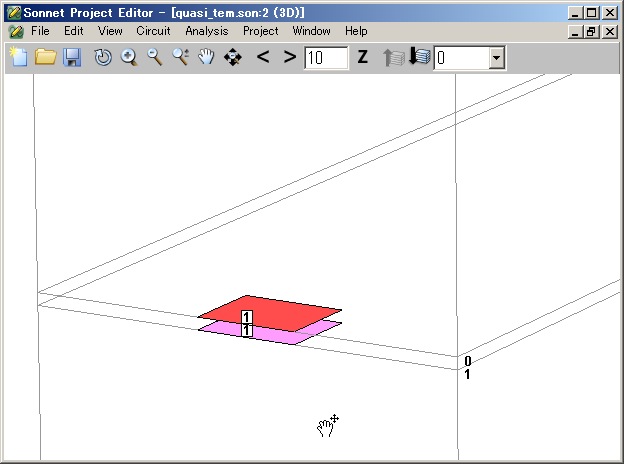Click the full view arrows icon

pos(233,57)
